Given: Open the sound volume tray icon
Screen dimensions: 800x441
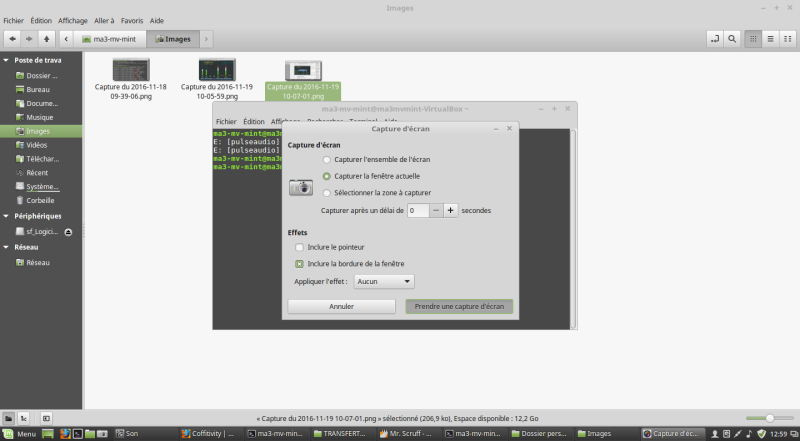Looking at the screenshot, I should pos(749,434).
